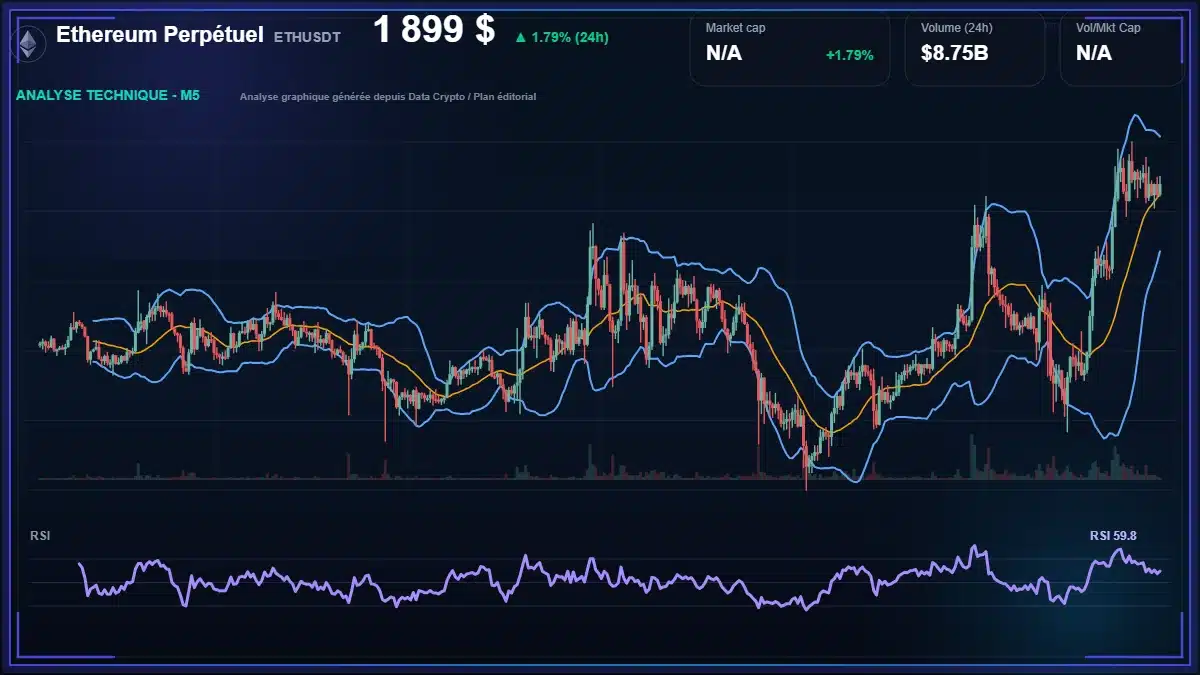Click the "Volume (24h)" label
The height and width of the screenshot is (675, 1200).
(x=957, y=28)
